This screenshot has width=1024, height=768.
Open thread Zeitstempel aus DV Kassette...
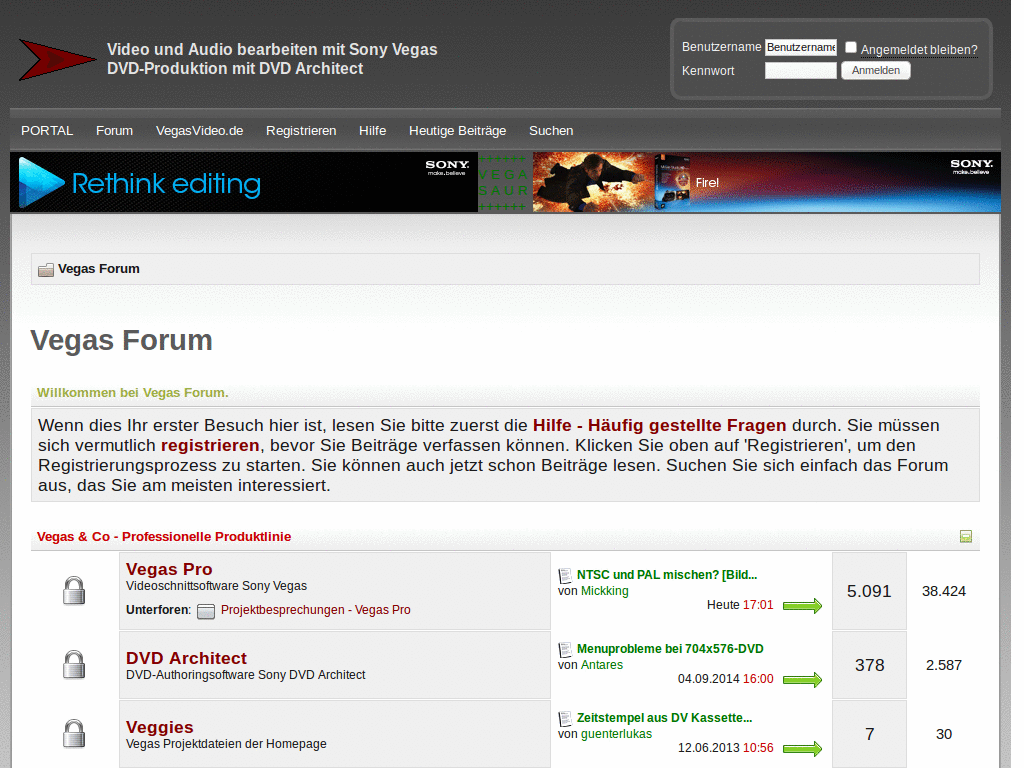pyautogui.click(x=664, y=718)
